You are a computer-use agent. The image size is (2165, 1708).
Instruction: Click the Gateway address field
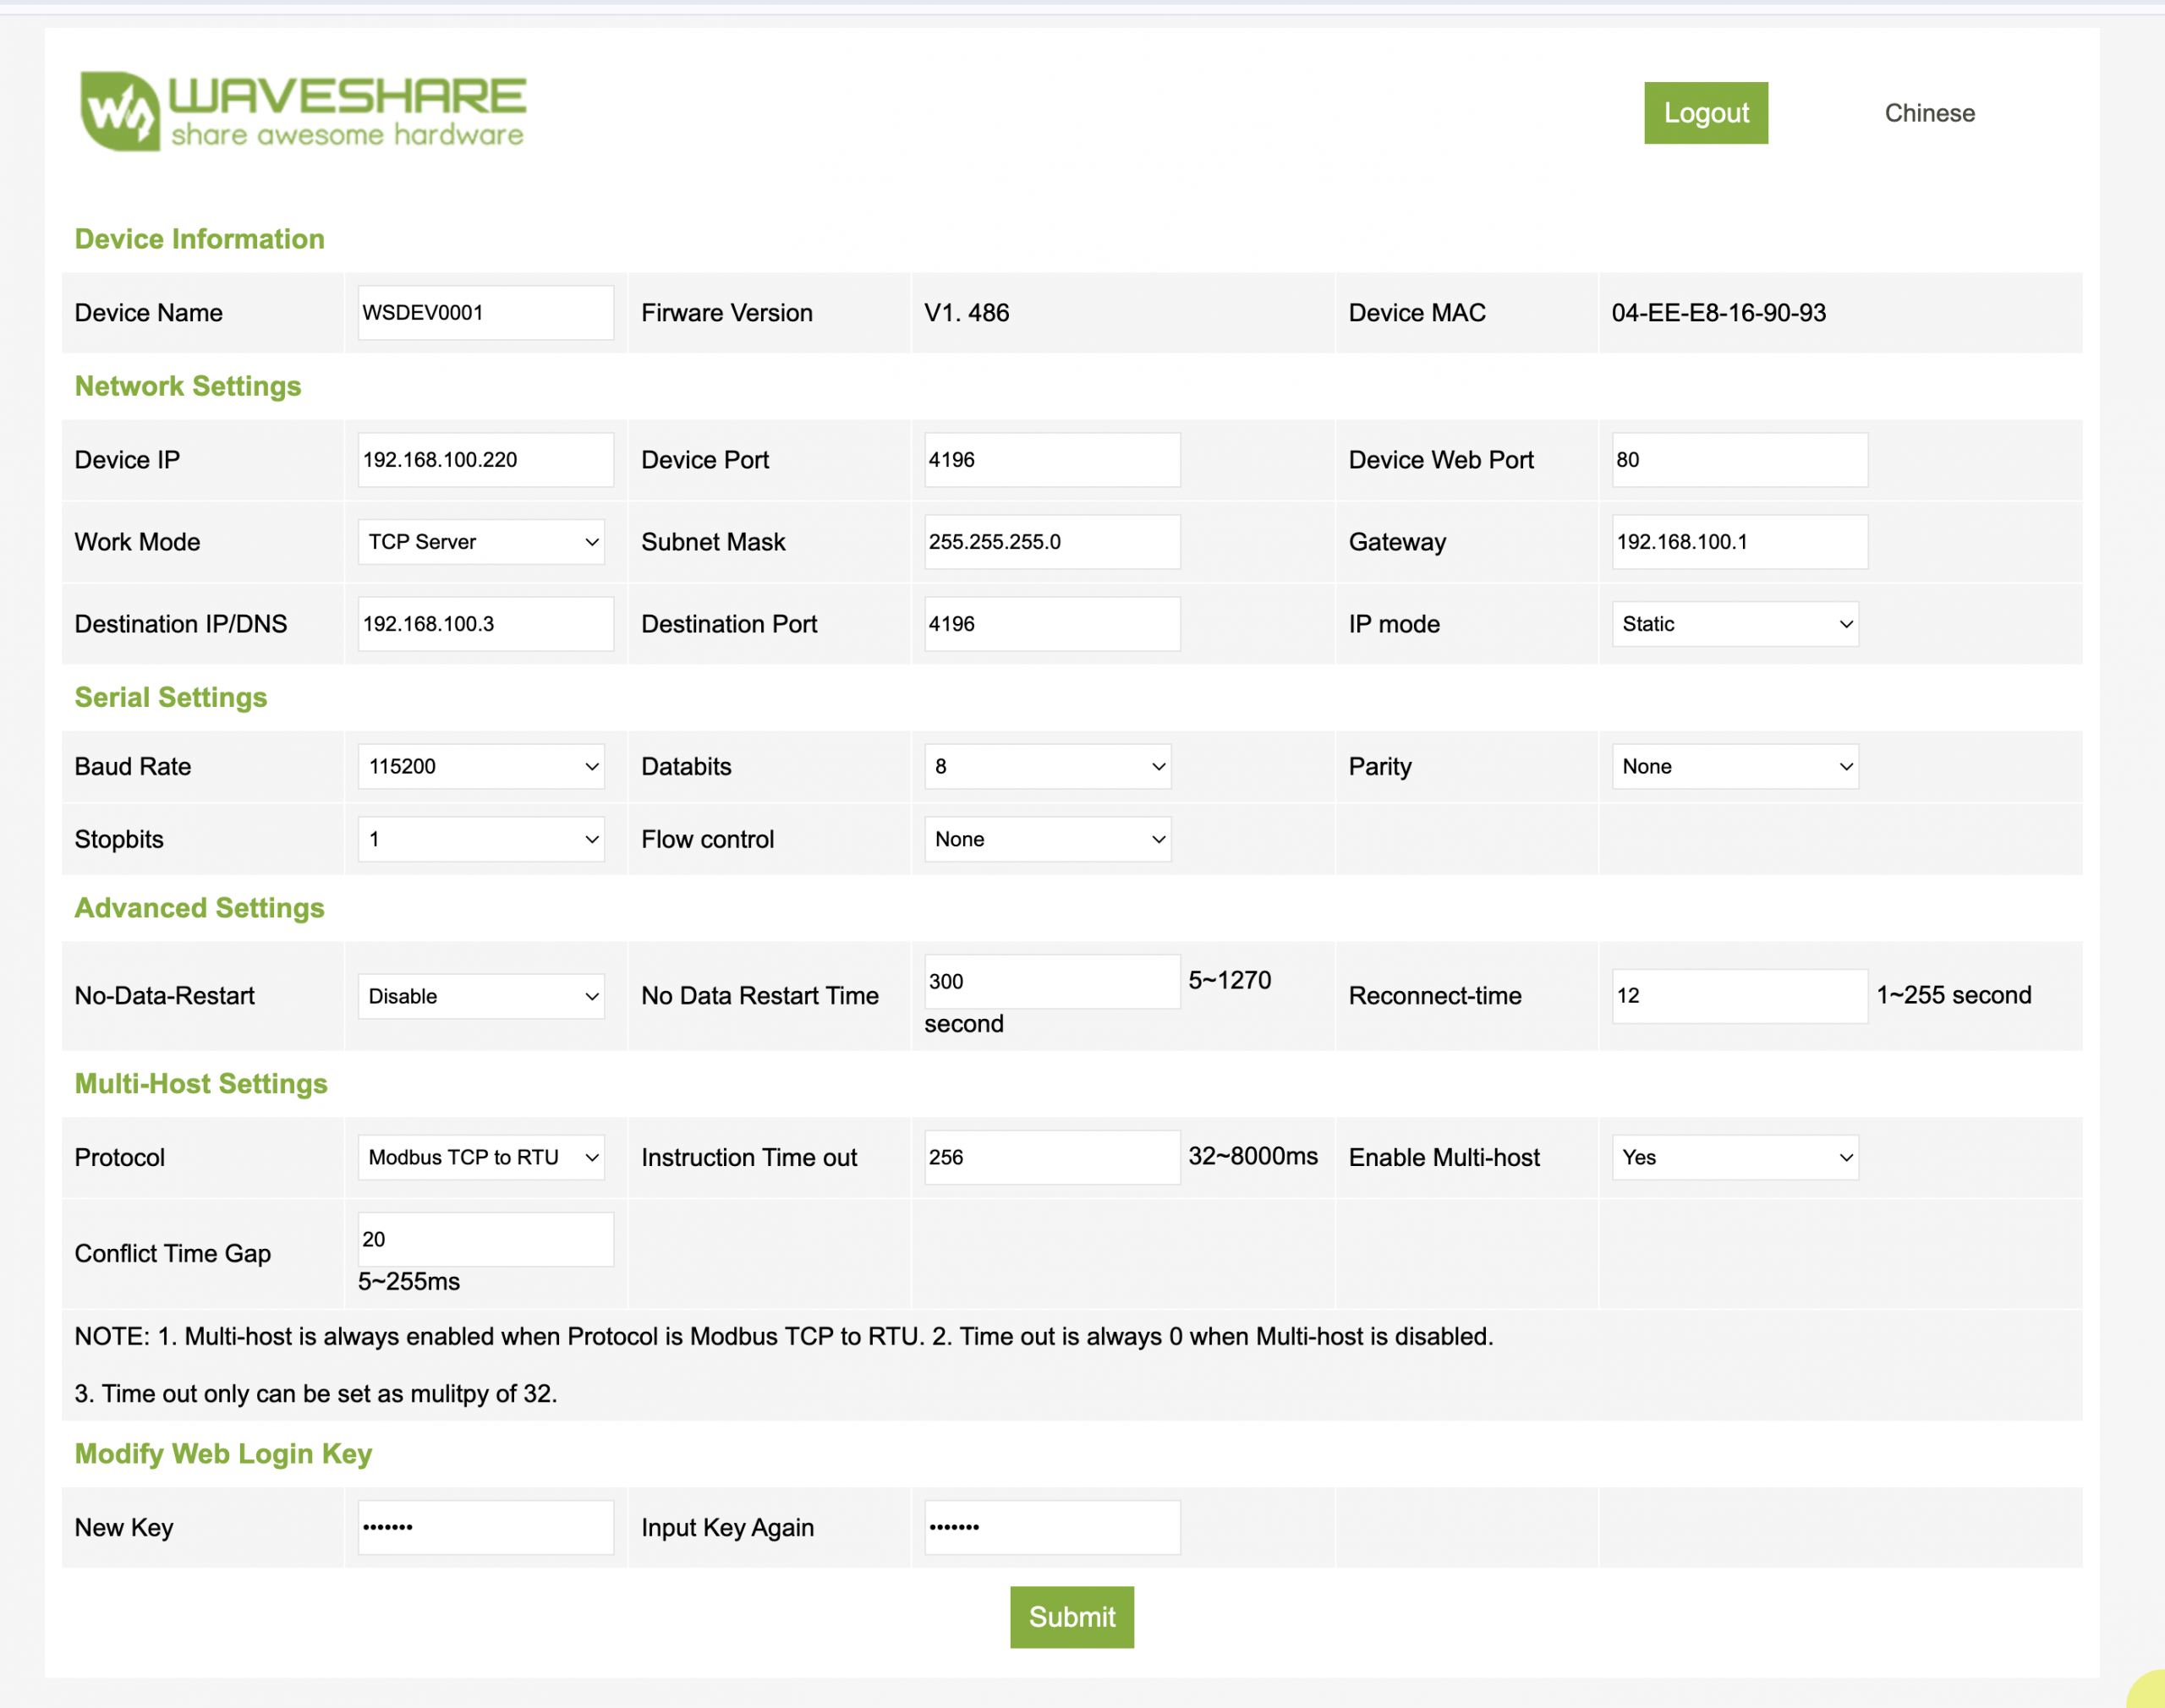point(1738,542)
